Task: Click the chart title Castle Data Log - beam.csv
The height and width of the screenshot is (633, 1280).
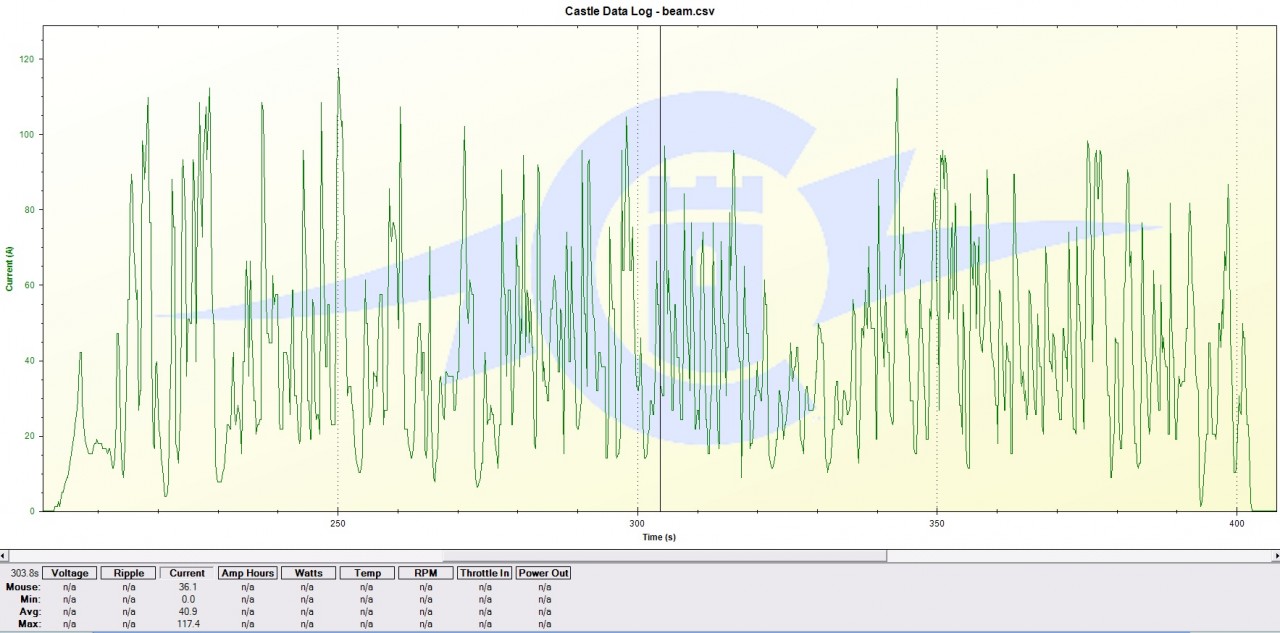Action: point(640,11)
